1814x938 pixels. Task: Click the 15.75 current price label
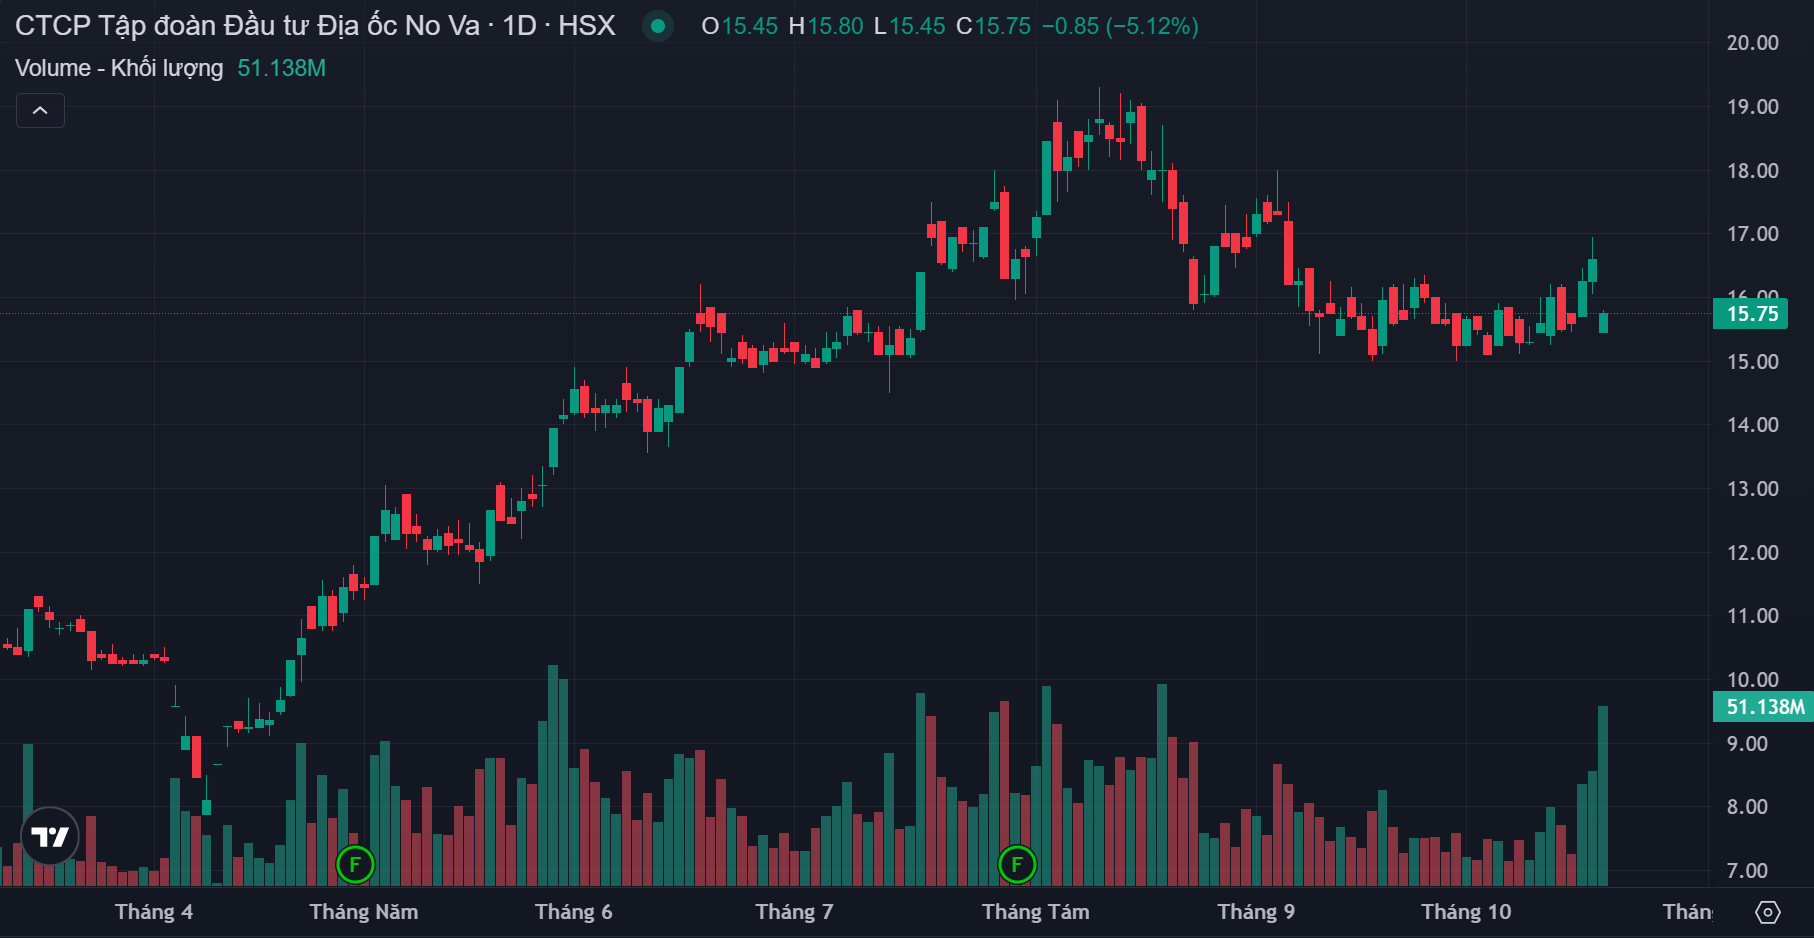point(1752,314)
